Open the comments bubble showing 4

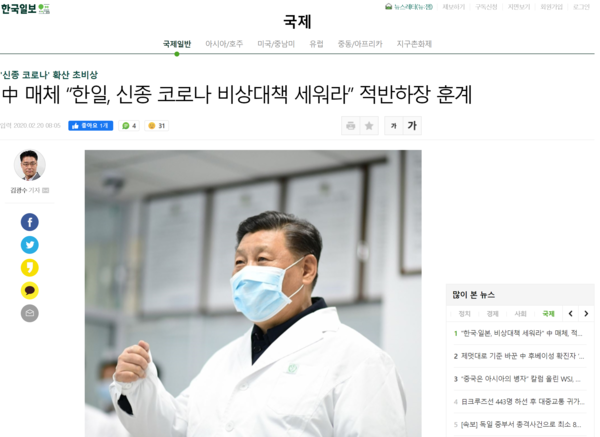coord(129,126)
